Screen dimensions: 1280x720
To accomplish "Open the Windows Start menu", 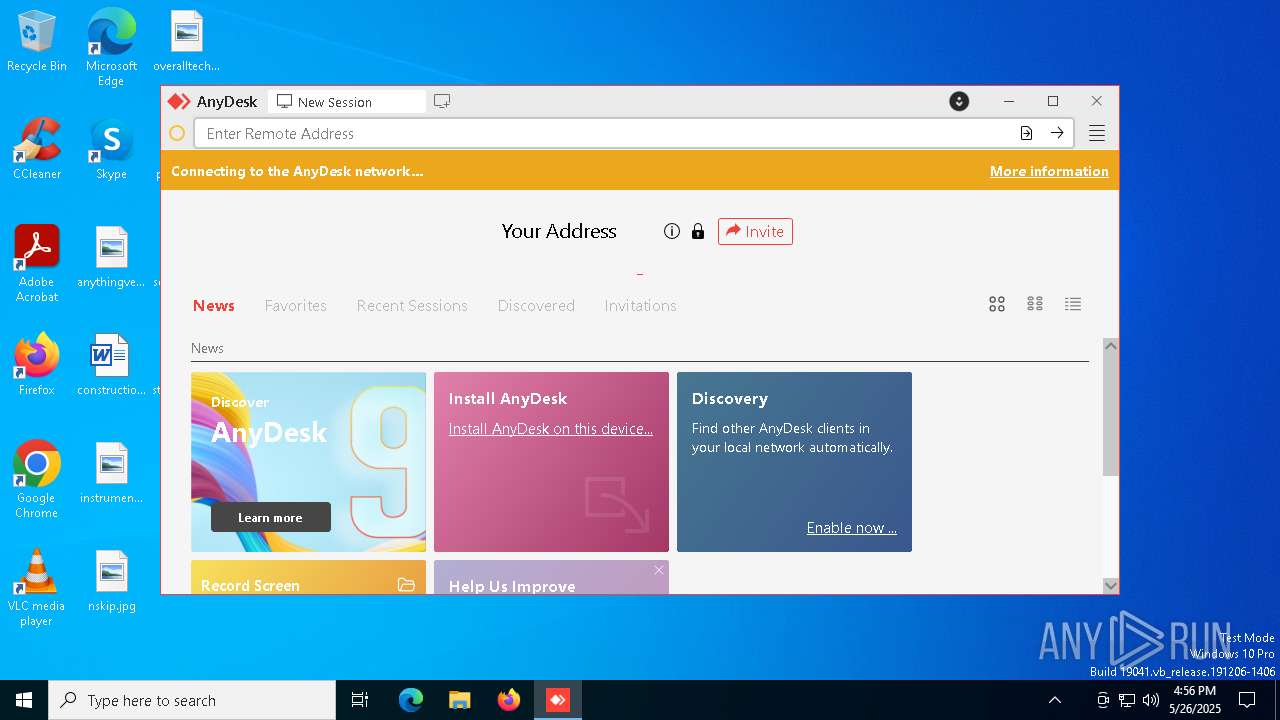I will click(x=24, y=700).
